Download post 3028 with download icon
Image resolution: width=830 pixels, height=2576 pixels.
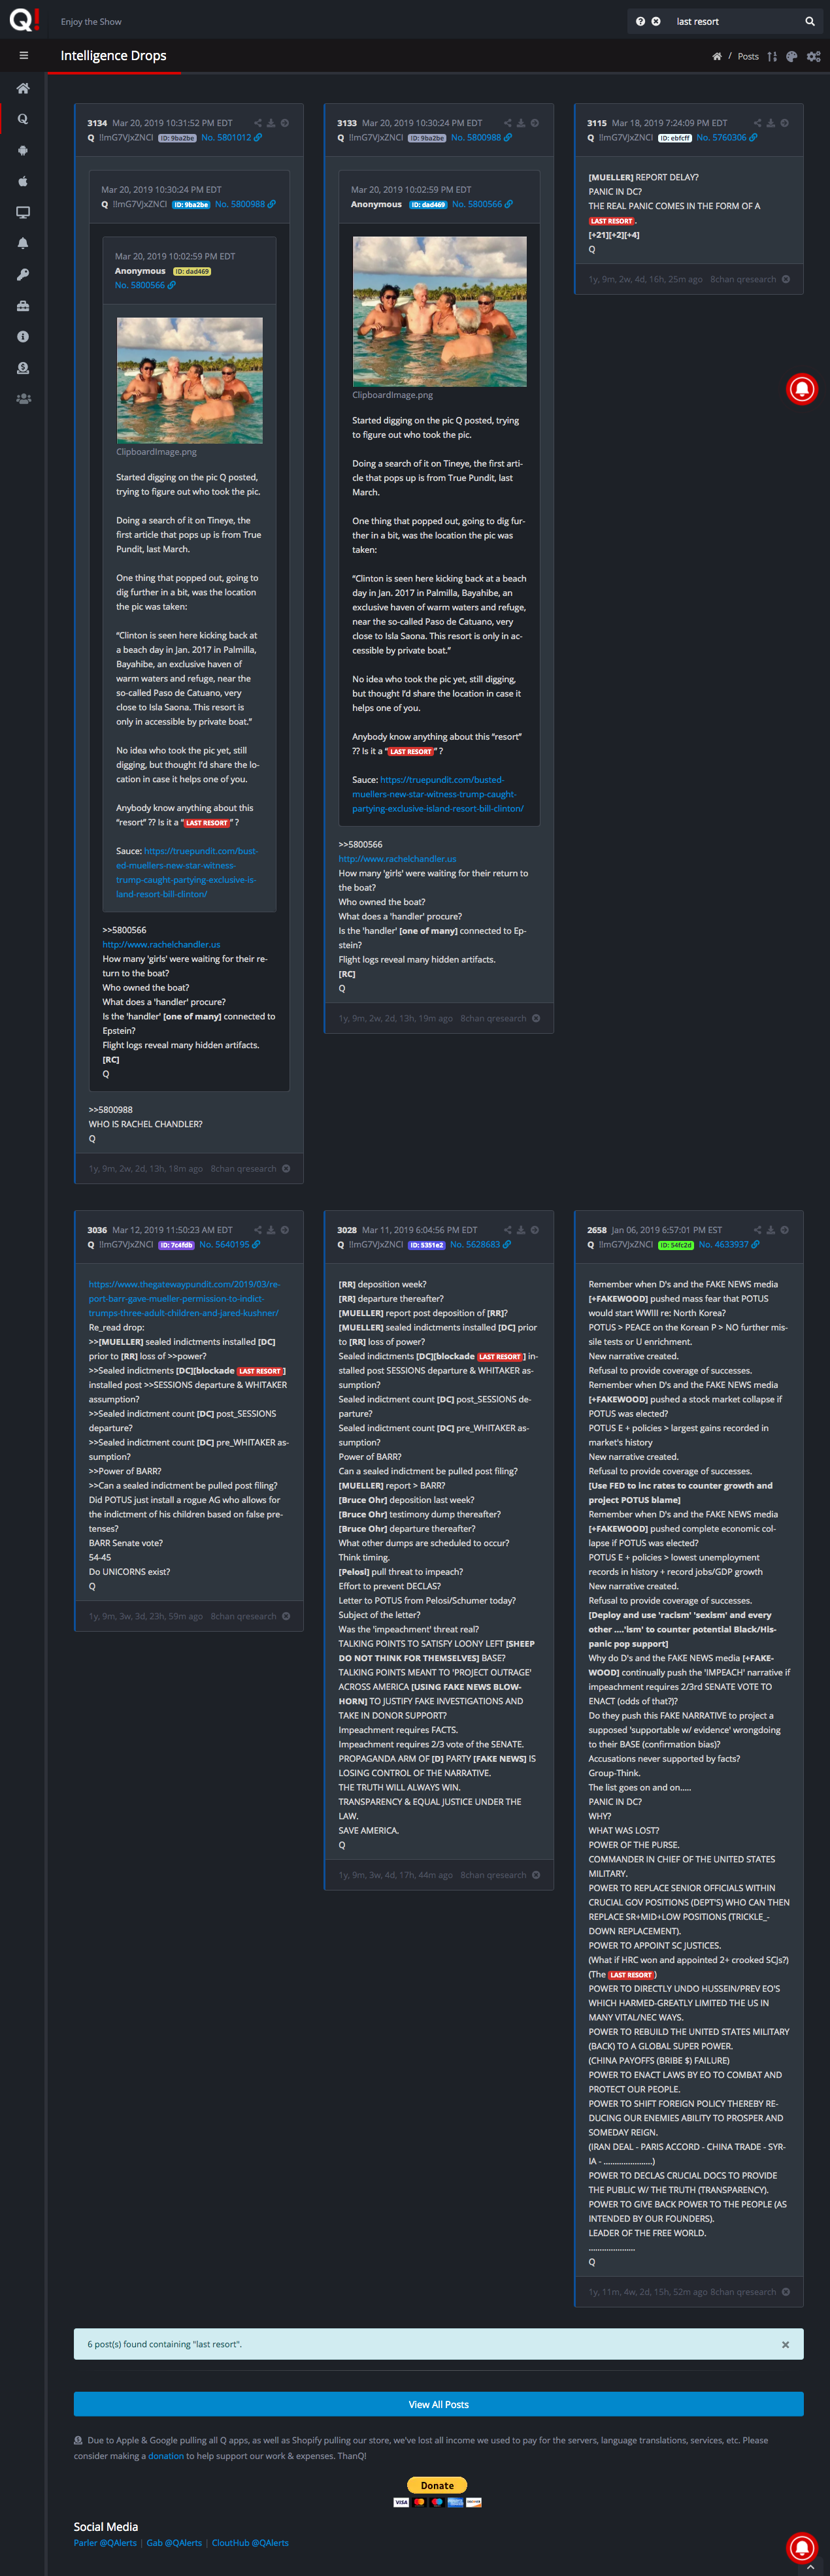[521, 1230]
